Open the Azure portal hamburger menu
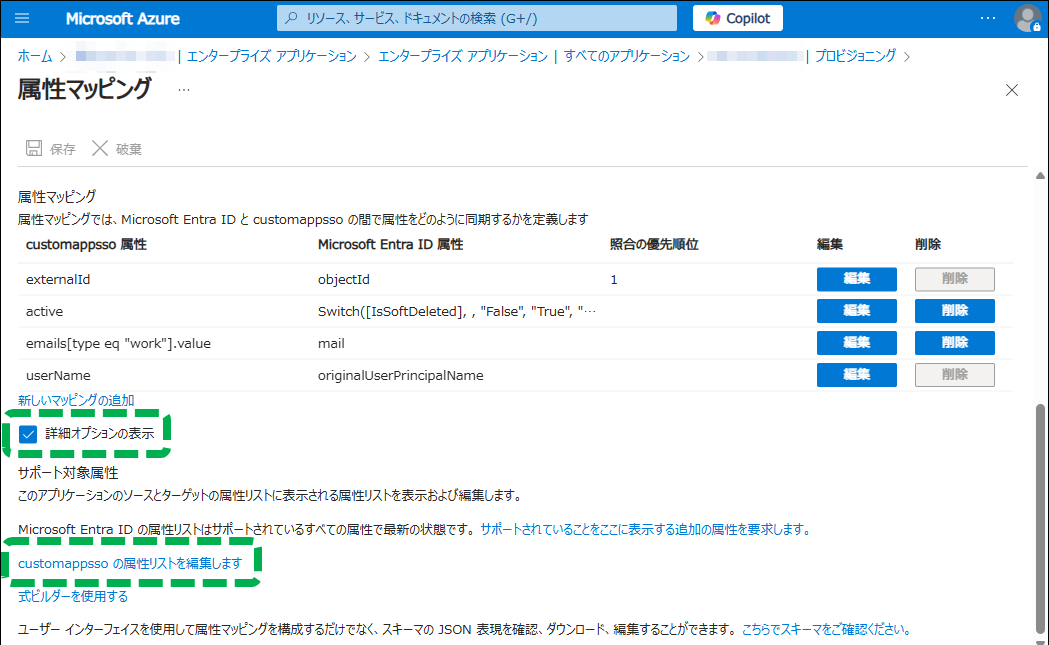The width and height of the screenshot is (1049, 645). [22, 18]
